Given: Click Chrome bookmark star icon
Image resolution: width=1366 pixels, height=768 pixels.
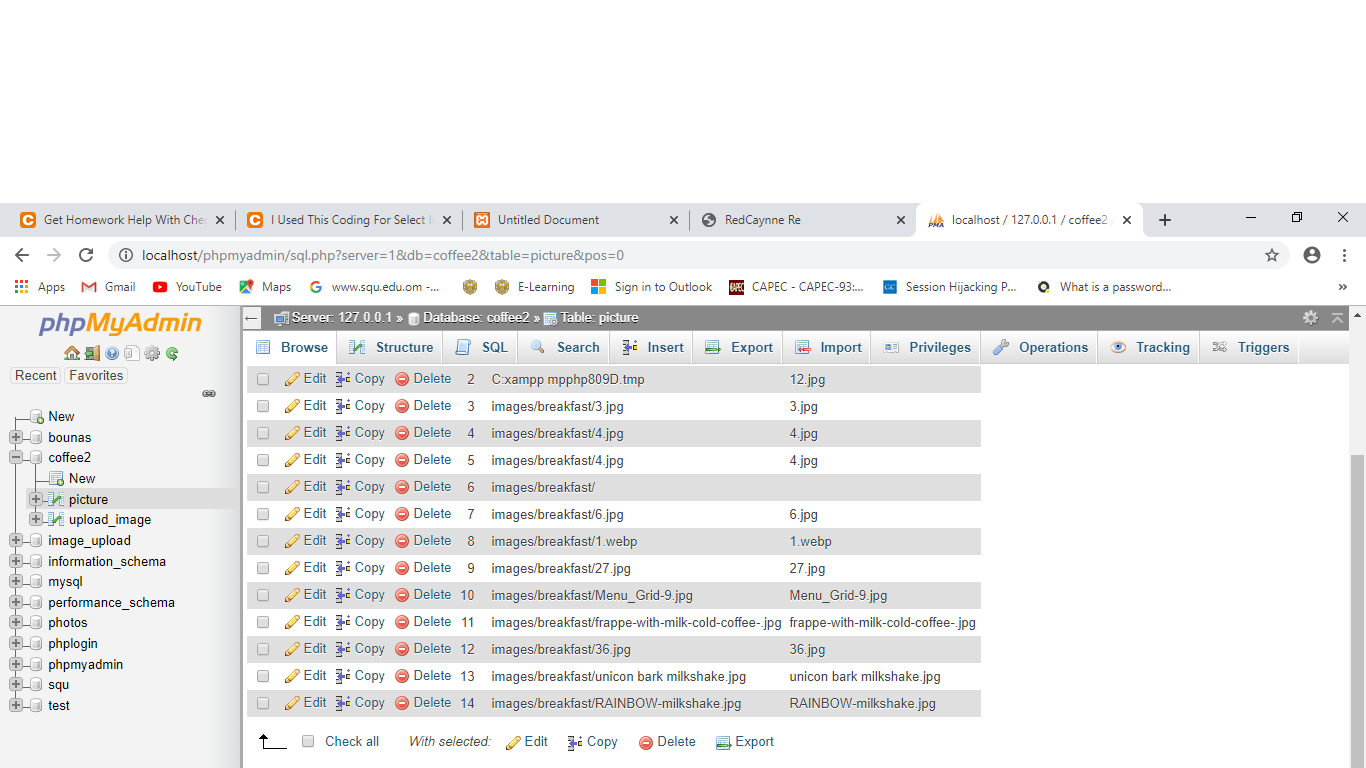Looking at the screenshot, I should point(1272,255).
